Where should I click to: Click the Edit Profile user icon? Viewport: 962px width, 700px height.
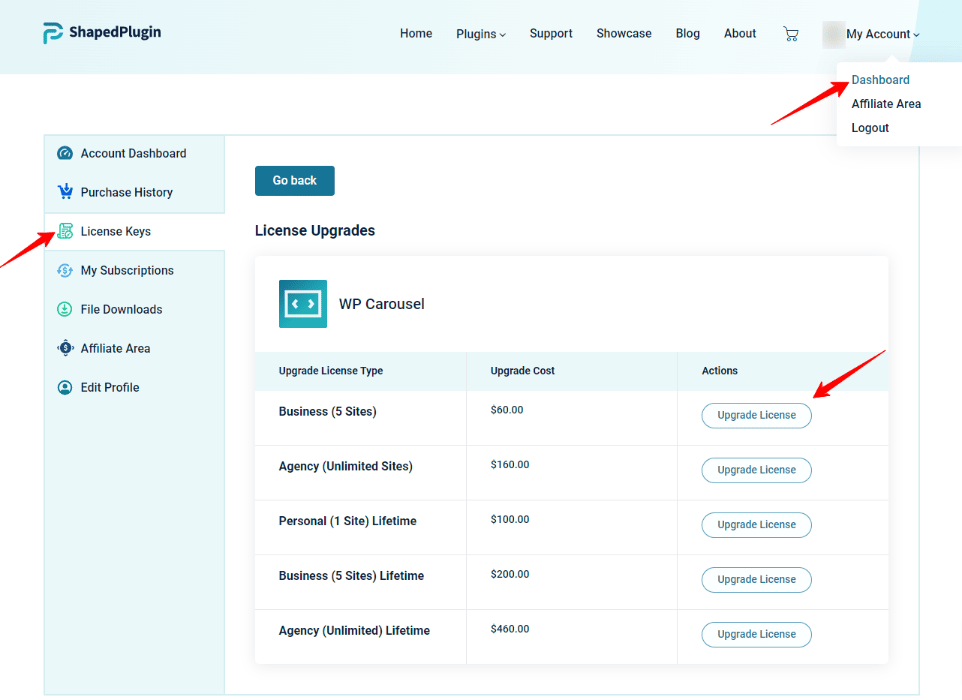coord(65,387)
